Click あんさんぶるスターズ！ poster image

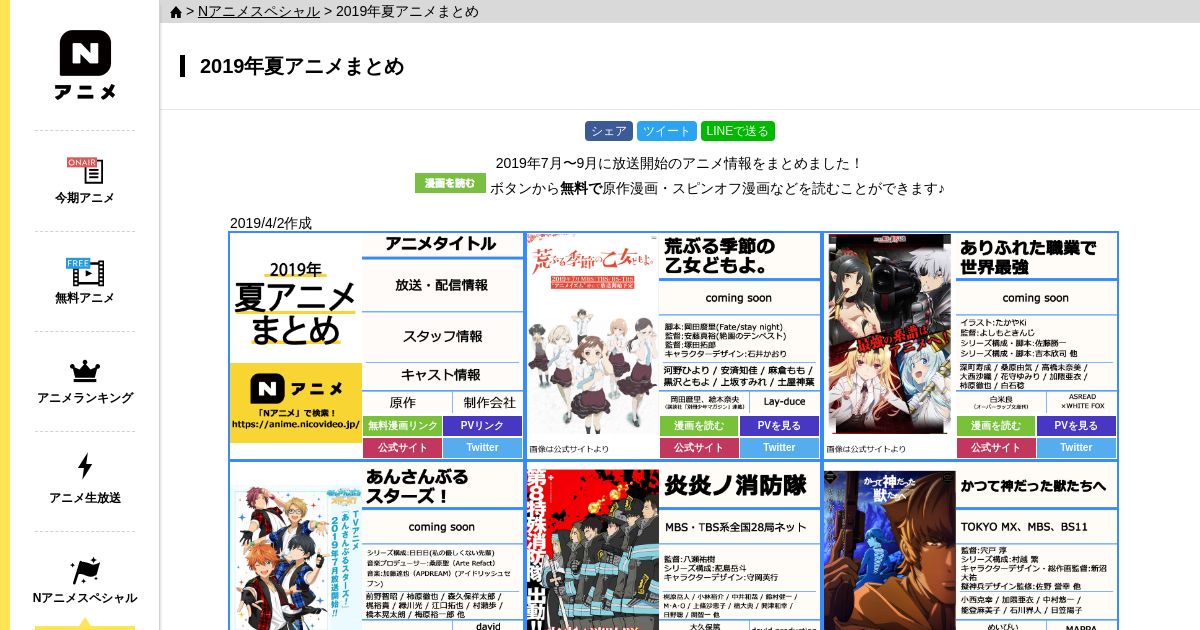pos(297,556)
